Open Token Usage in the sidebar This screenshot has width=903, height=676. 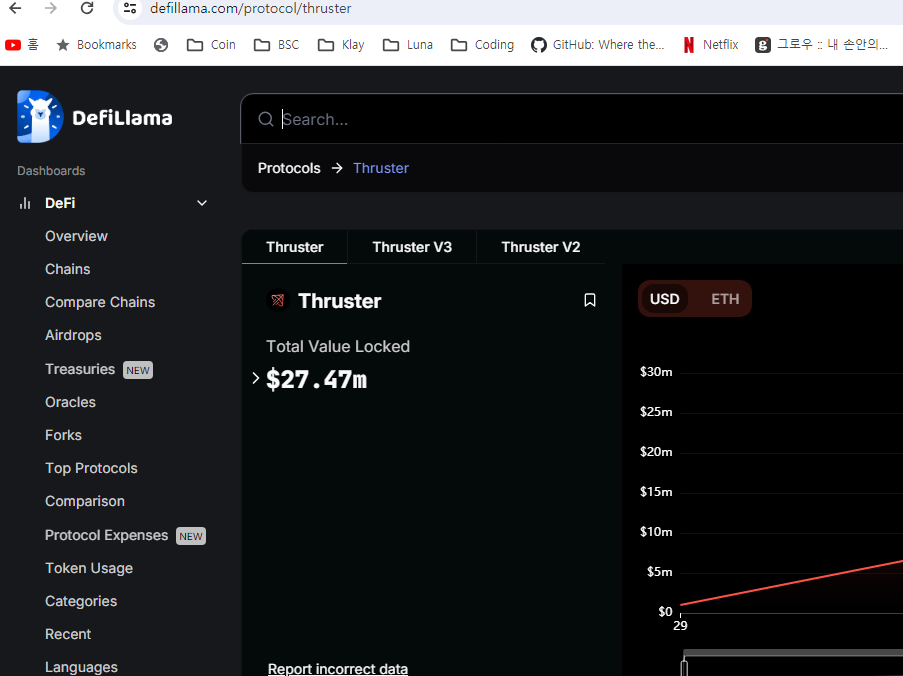tap(89, 568)
